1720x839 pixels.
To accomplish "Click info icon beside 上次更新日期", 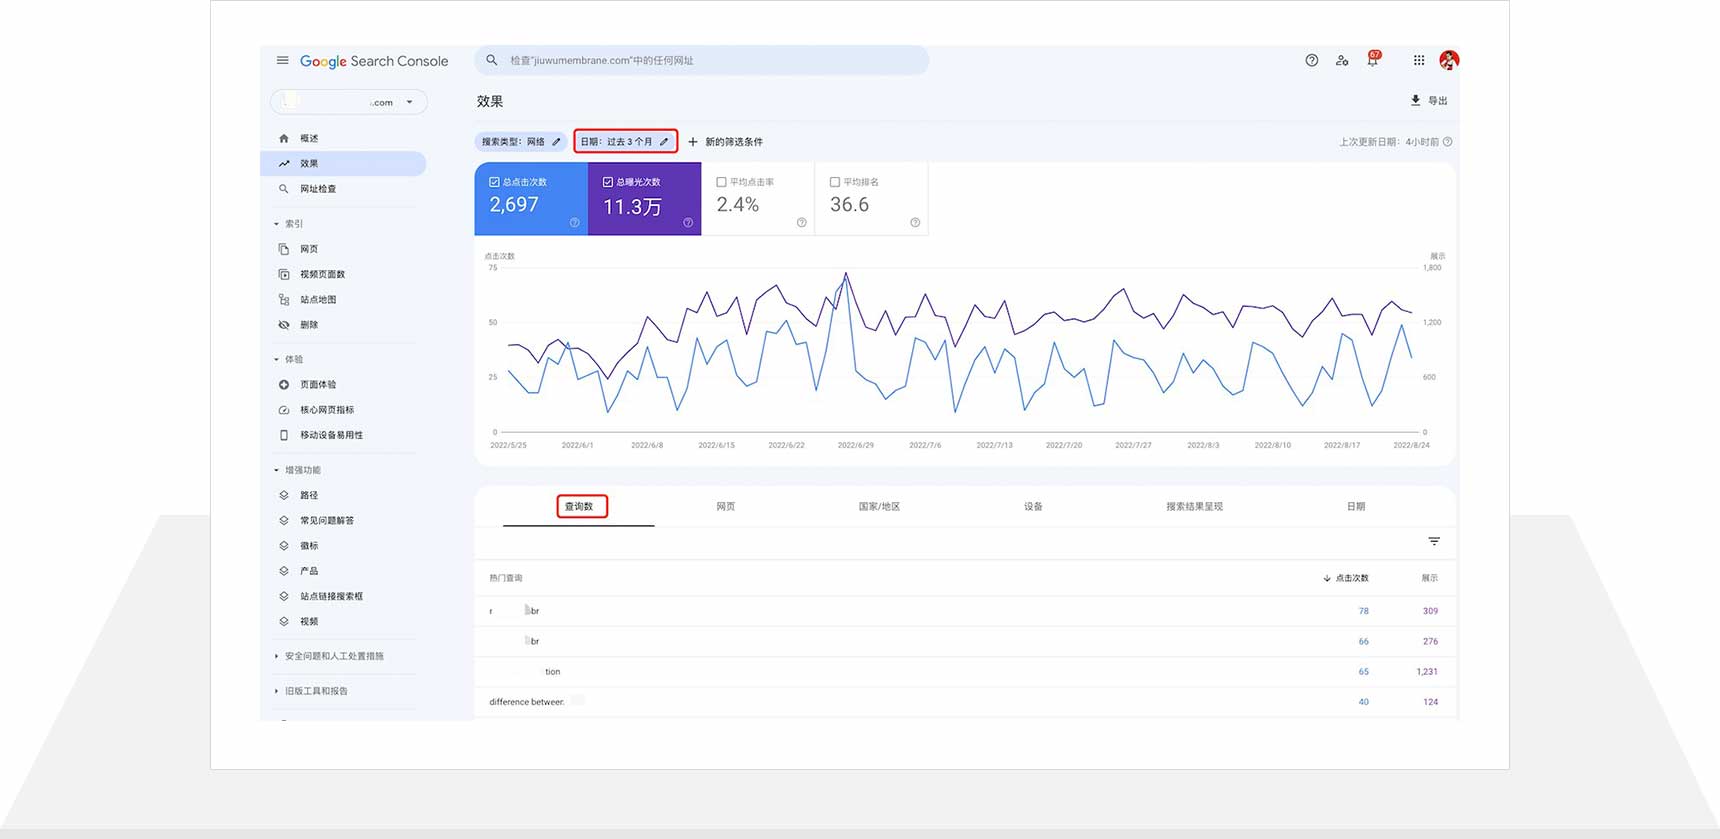I will click(x=1448, y=142).
